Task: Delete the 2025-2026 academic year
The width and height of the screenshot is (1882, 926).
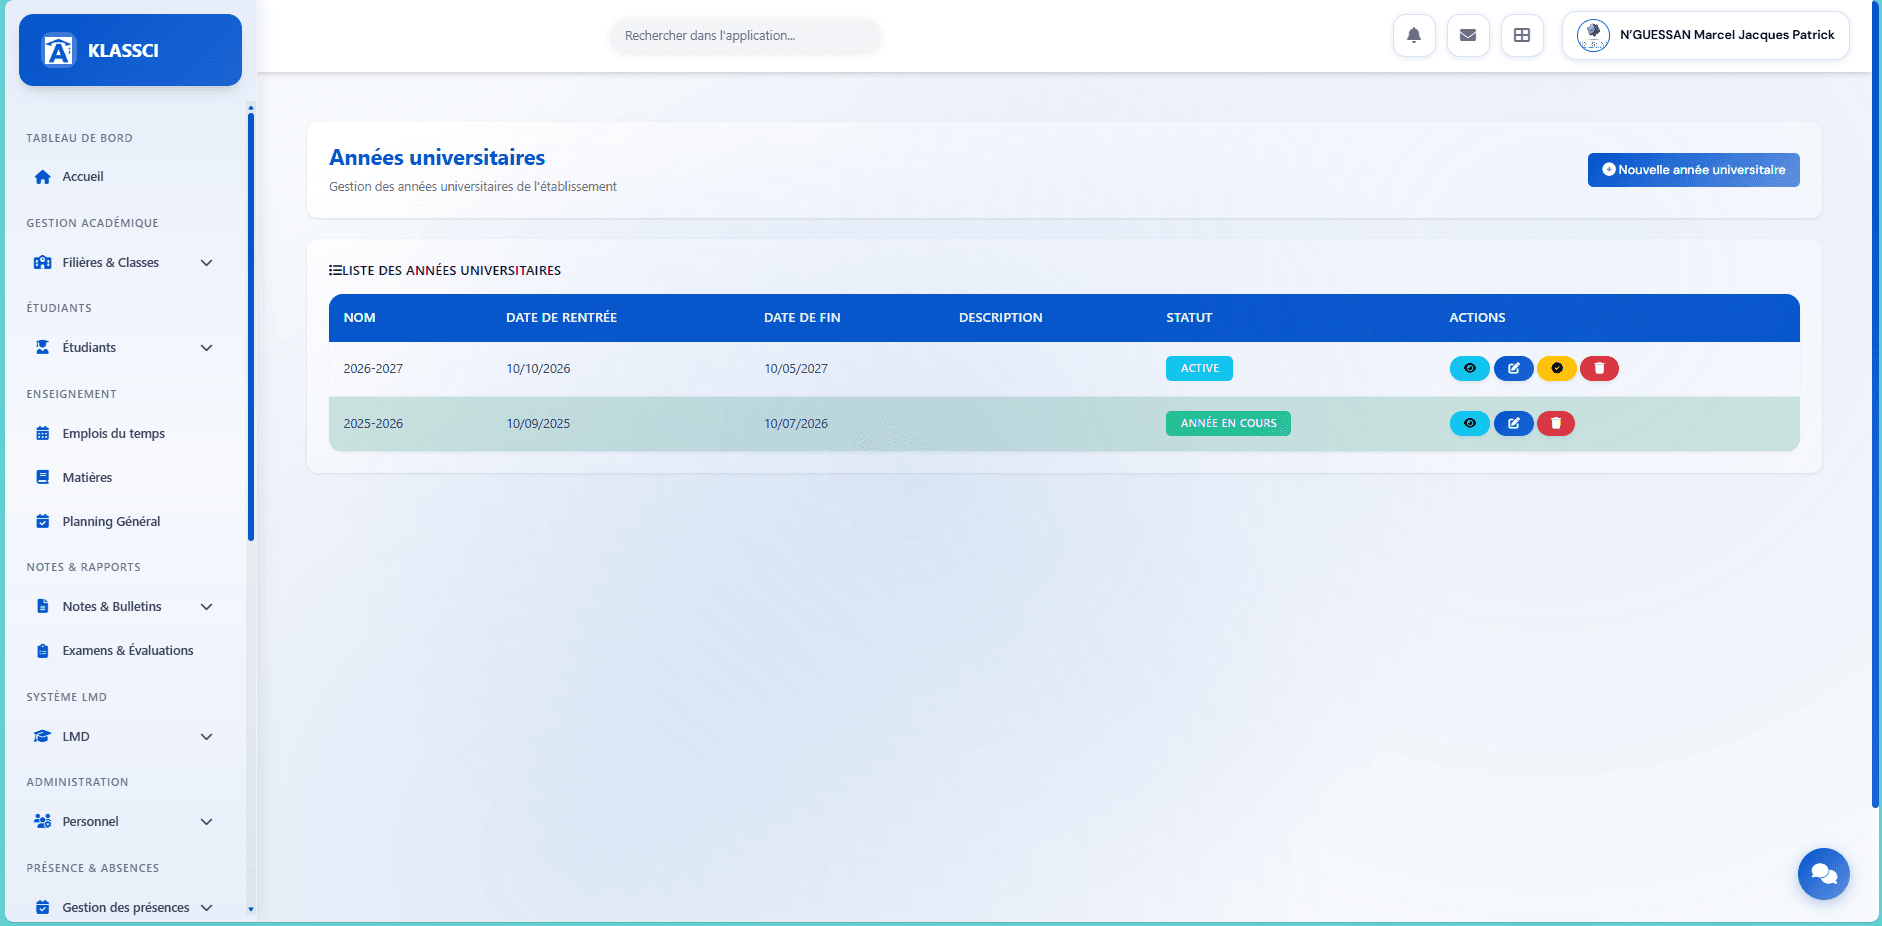Action: pos(1556,424)
